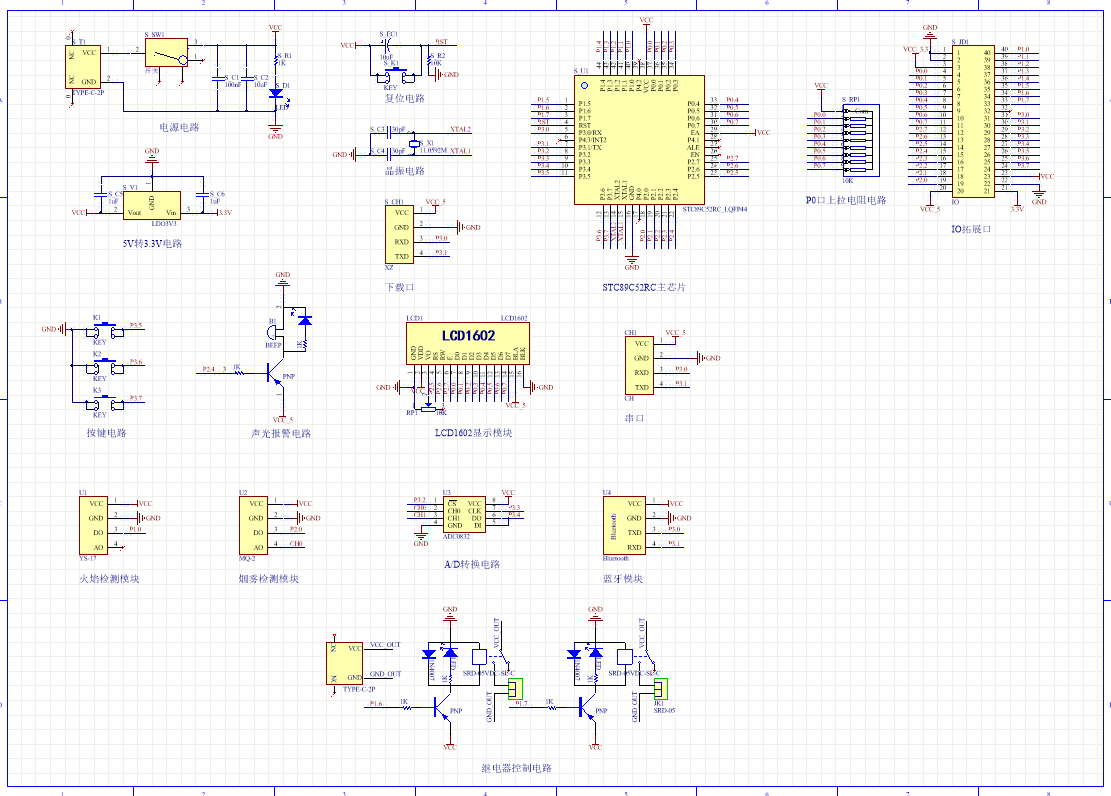Select the ADC0832 converter chip U3
This screenshot has height=796, width=1111.
coord(463,514)
